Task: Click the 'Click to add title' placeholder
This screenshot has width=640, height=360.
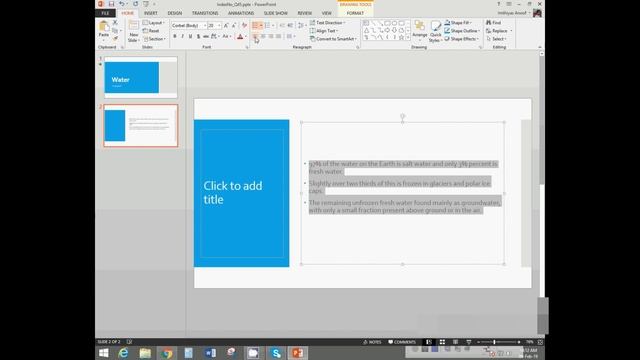Action: 242,193
